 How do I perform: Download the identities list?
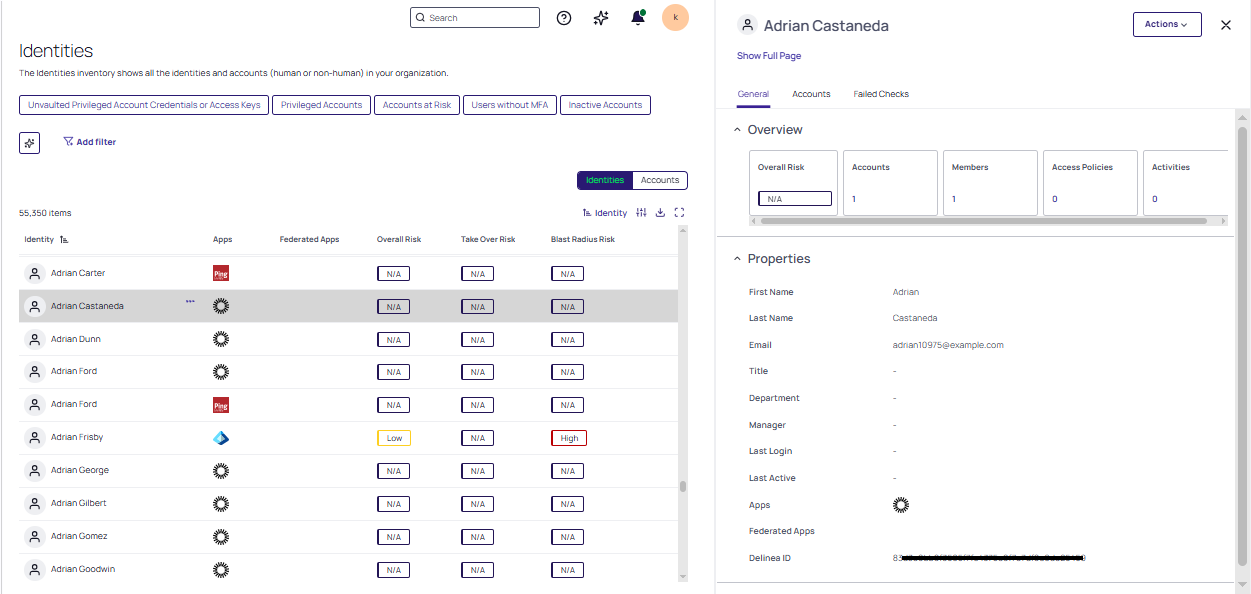coord(660,212)
